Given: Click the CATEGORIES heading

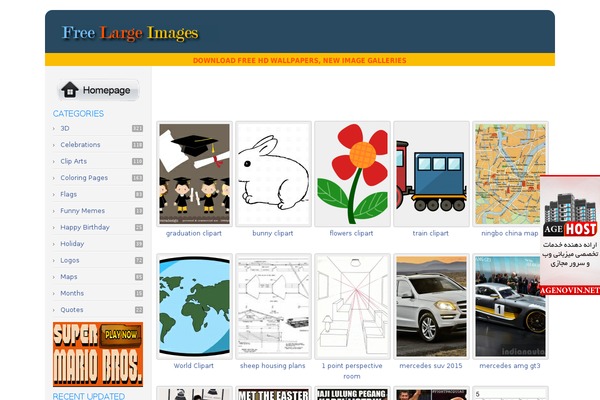Looking at the screenshot, I should pyautogui.click(x=78, y=114).
